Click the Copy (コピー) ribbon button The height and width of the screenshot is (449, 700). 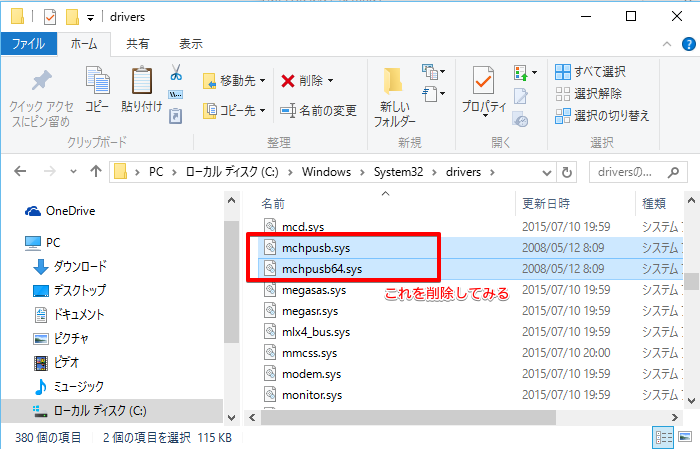(x=97, y=89)
